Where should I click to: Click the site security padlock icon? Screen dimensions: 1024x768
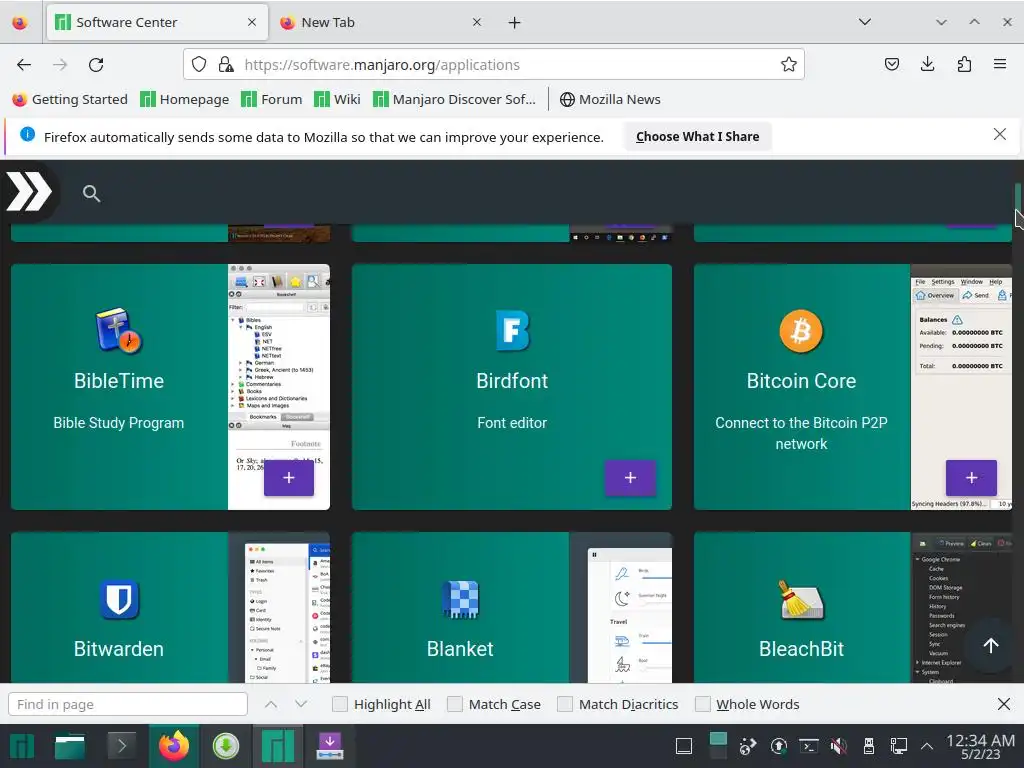226,64
